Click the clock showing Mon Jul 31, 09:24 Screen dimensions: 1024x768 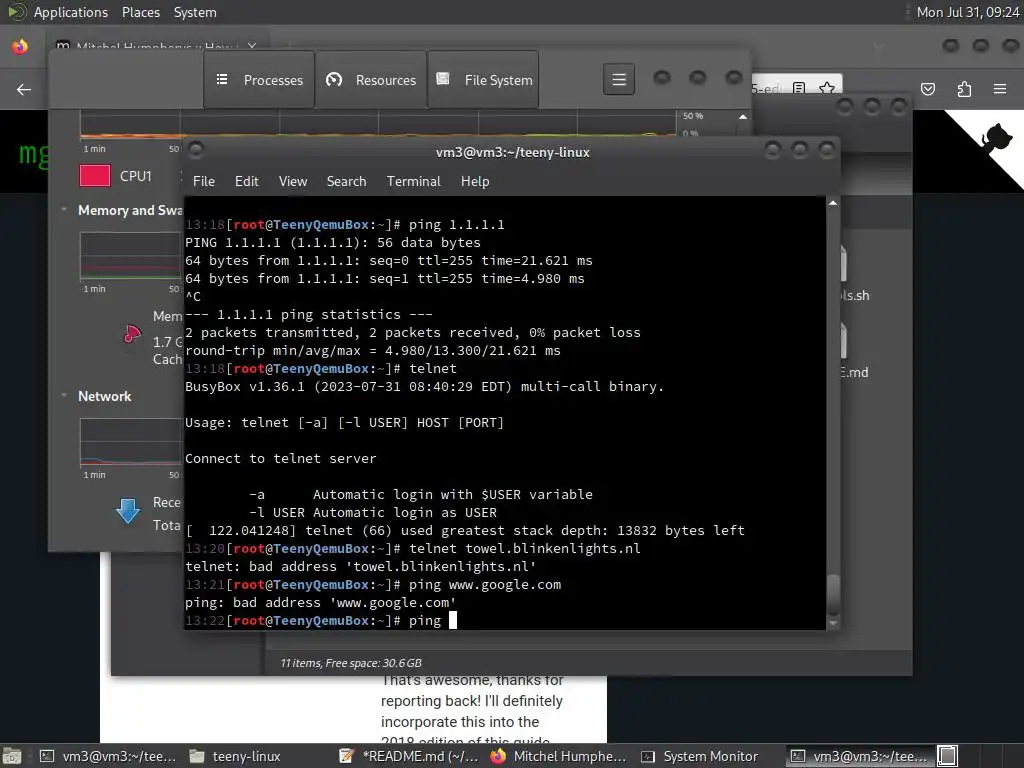(967, 12)
